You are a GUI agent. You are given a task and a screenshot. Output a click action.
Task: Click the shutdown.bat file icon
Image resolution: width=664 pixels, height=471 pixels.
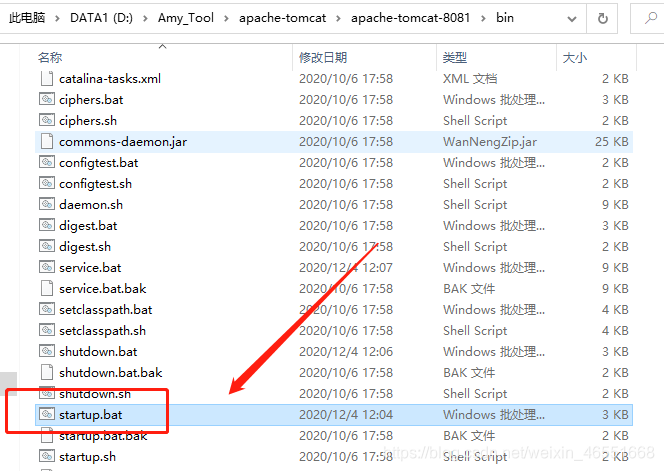click(47, 351)
